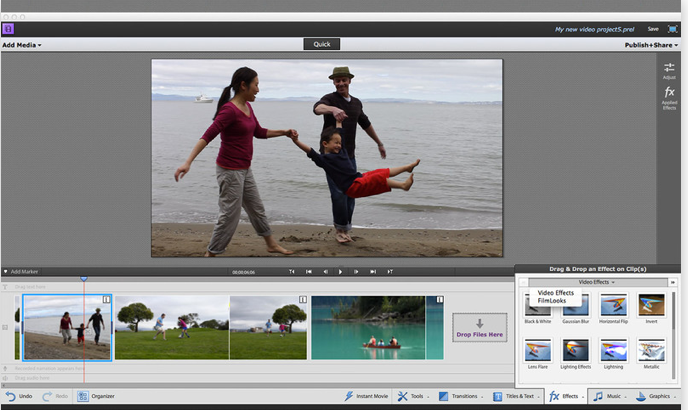Select the Invert effect
The height and width of the screenshot is (410, 688).
[x=651, y=309]
